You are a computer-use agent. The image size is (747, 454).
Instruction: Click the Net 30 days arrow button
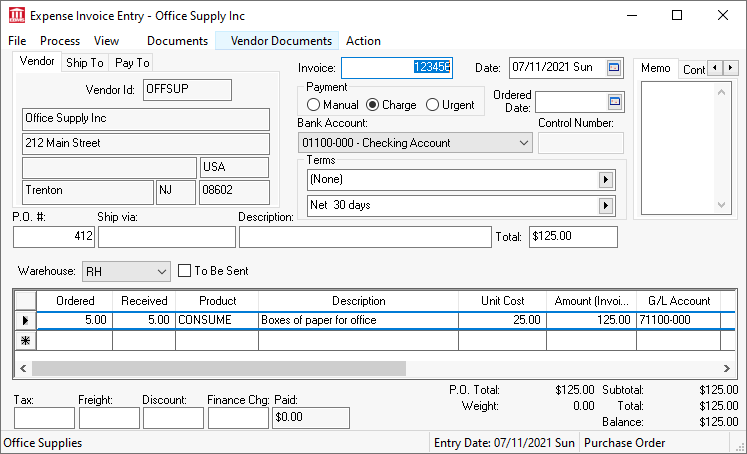605,205
